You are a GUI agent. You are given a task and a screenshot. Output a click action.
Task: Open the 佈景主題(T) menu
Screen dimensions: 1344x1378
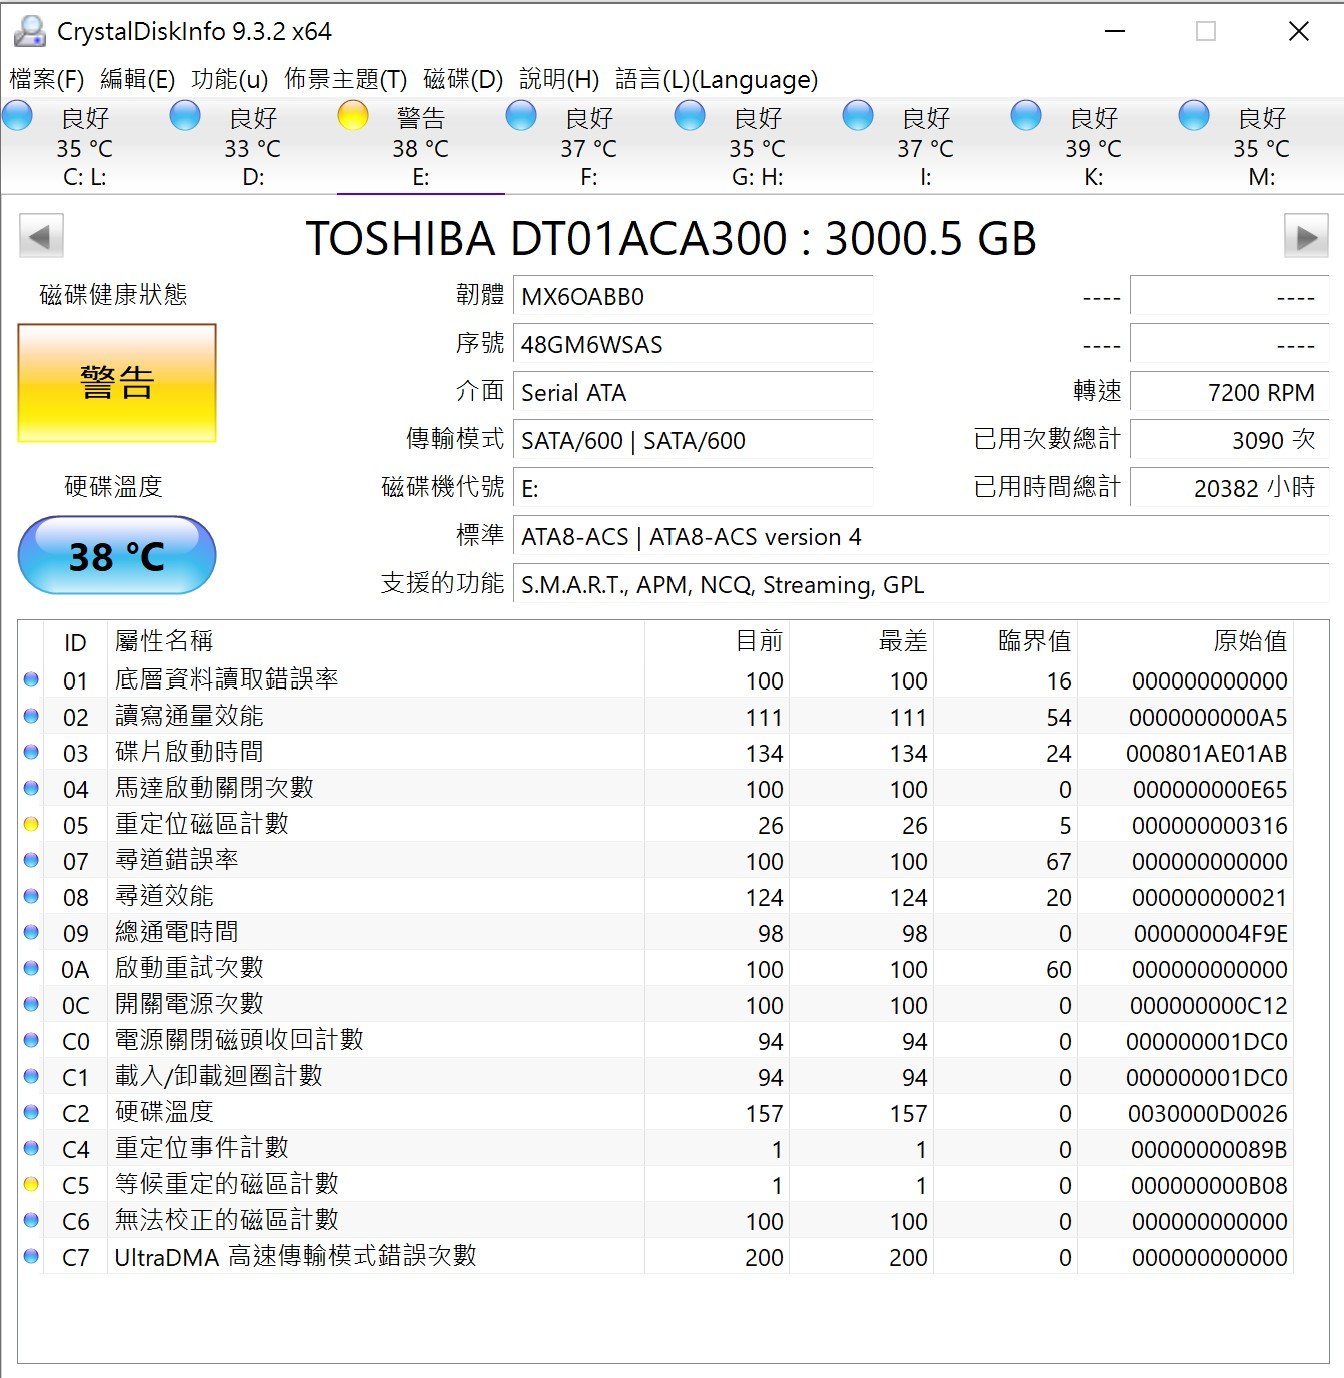tap(346, 79)
